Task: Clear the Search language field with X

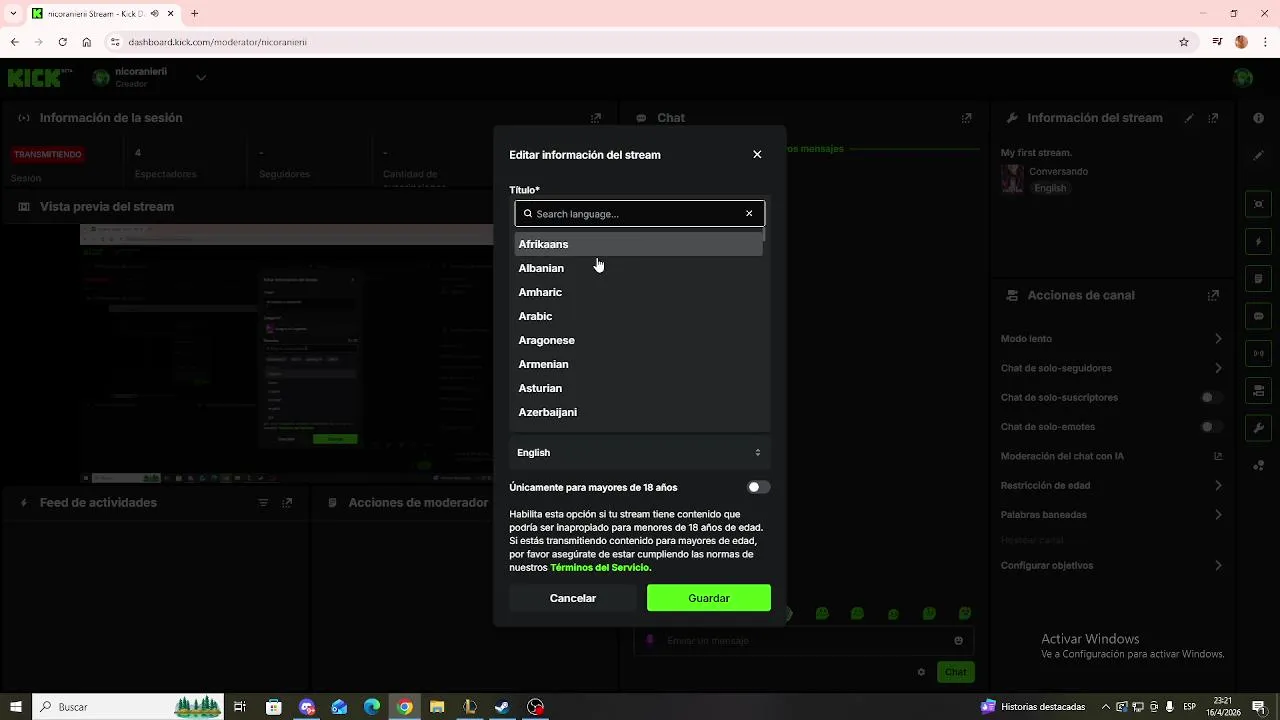Action: point(749,214)
